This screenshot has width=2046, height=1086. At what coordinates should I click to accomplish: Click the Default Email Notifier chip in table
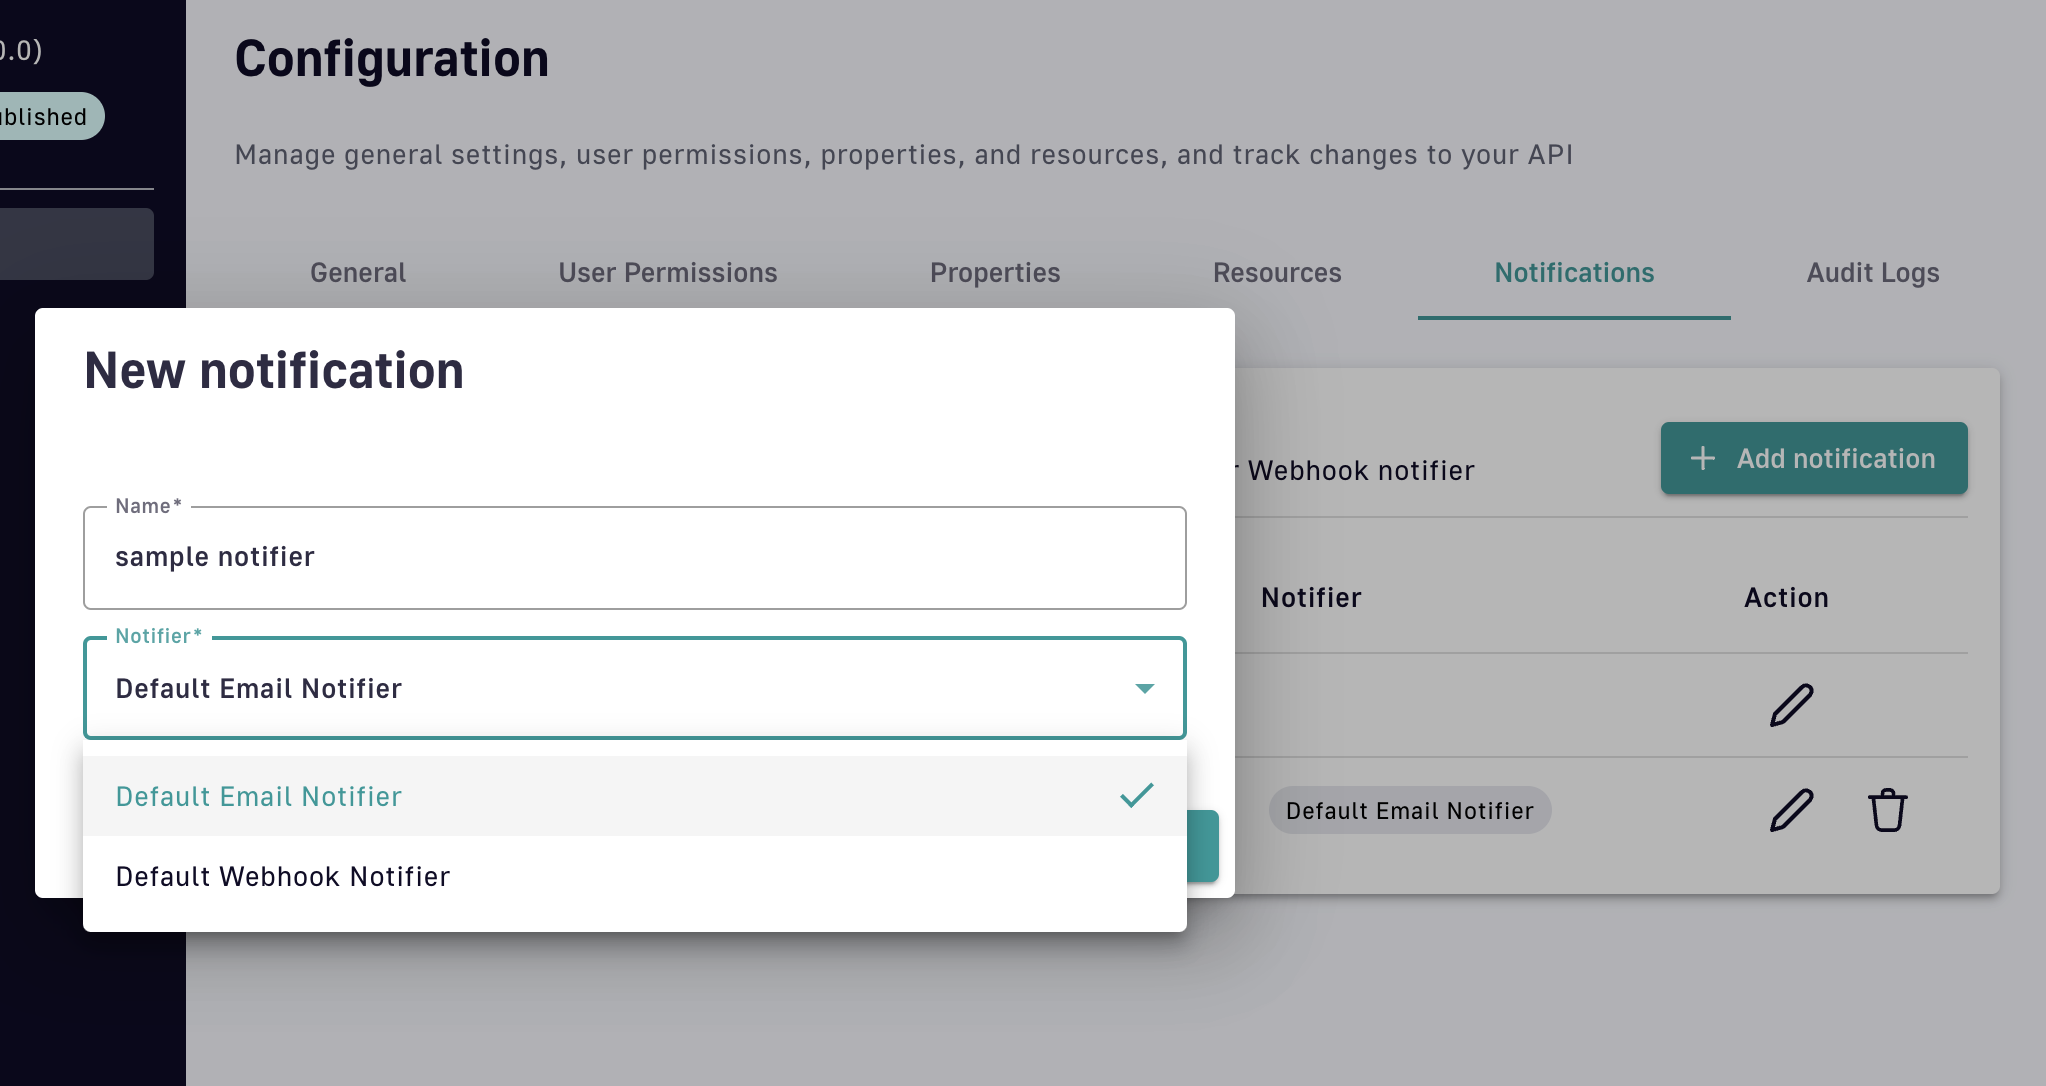[x=1409, y=811]
